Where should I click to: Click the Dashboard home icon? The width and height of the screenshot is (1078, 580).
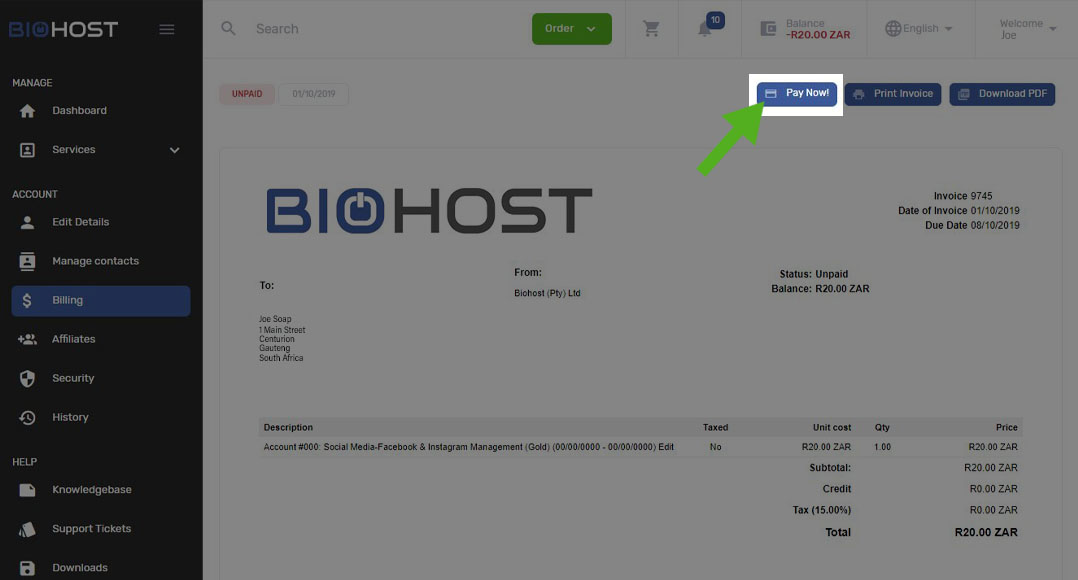pyautogui.click(x=28, y=111)
